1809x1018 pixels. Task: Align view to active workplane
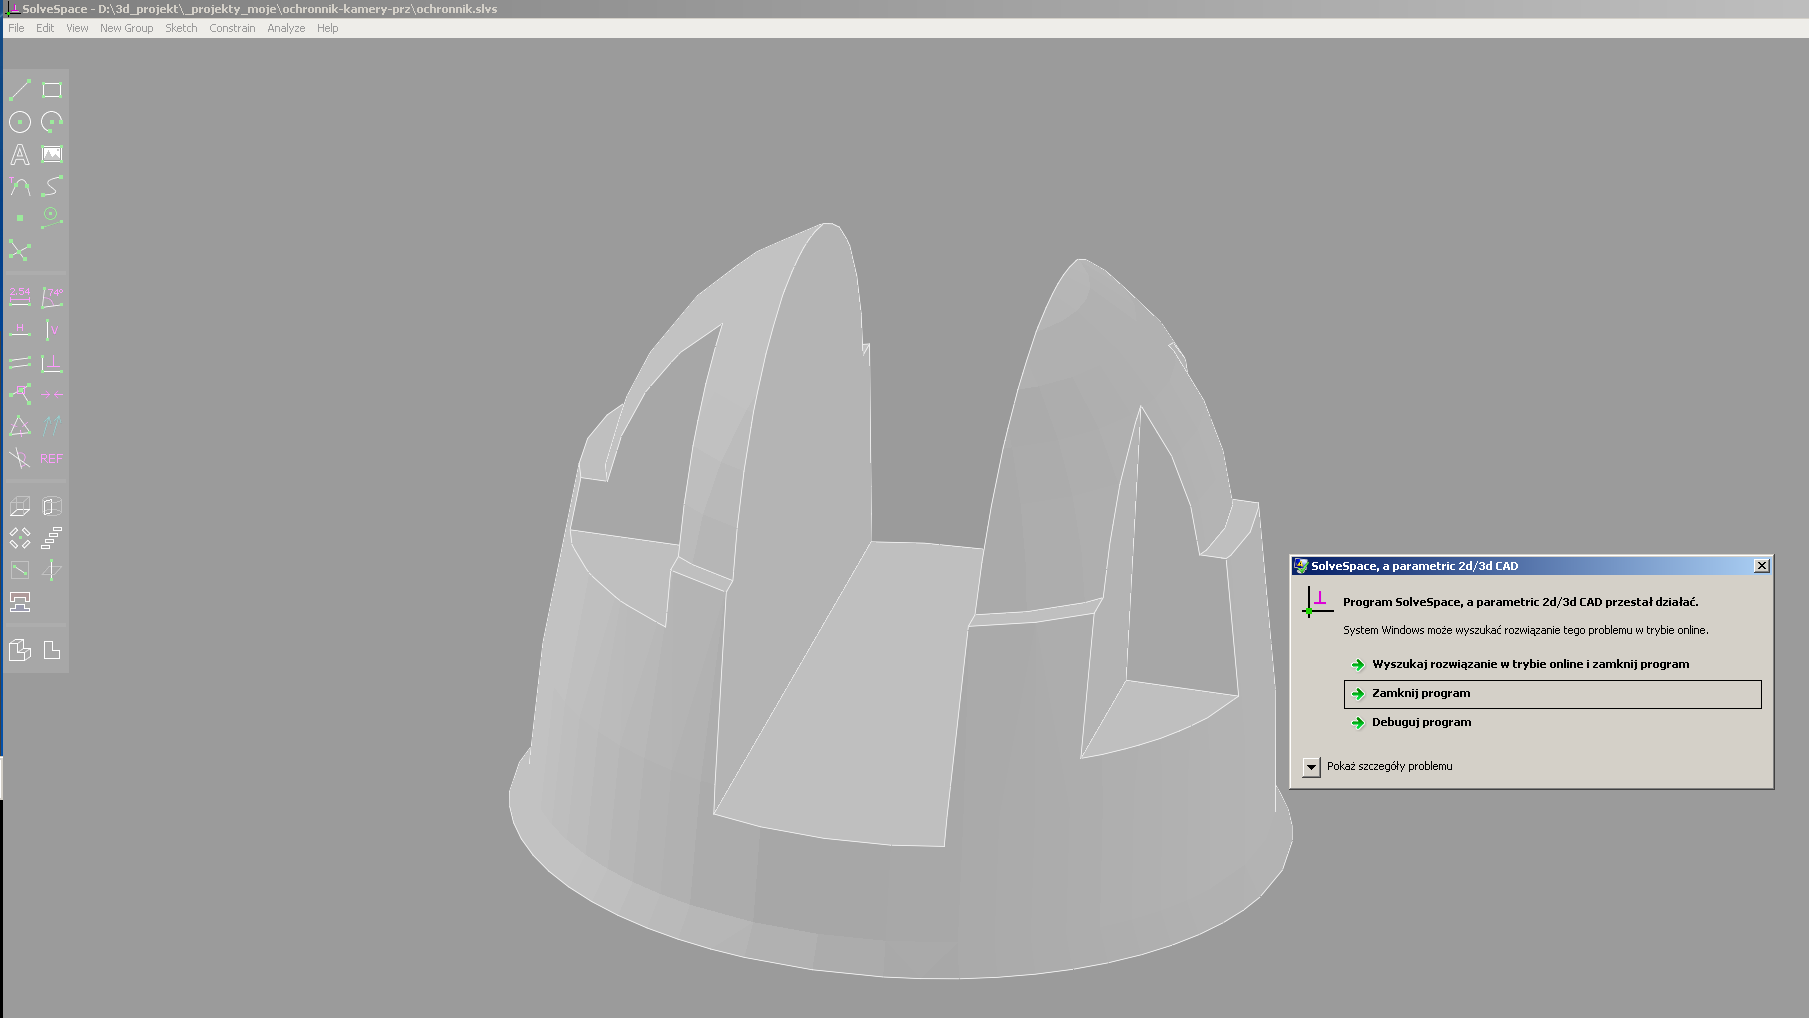pyautogui.click(x=52, y=650)
